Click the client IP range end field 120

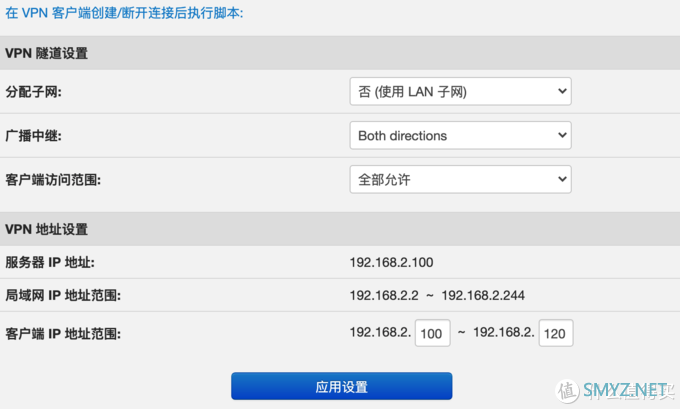click(556, 333)
